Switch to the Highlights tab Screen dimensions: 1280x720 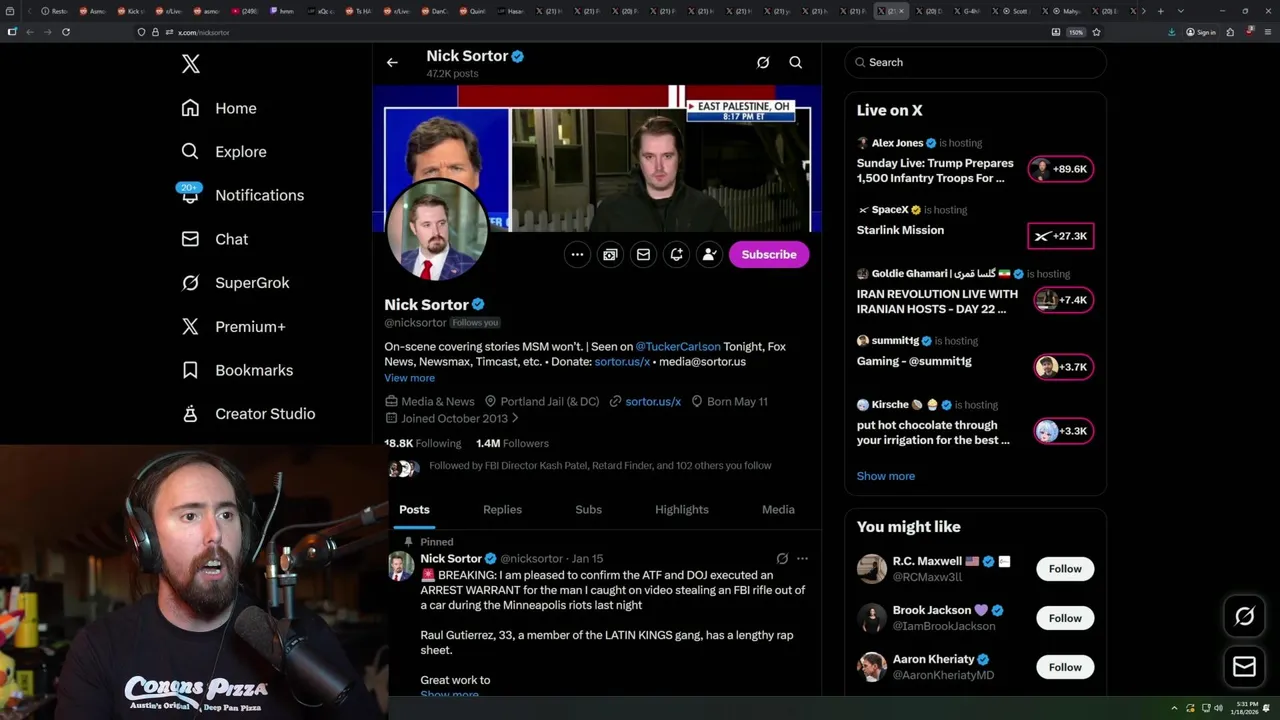tap(682, 510)
